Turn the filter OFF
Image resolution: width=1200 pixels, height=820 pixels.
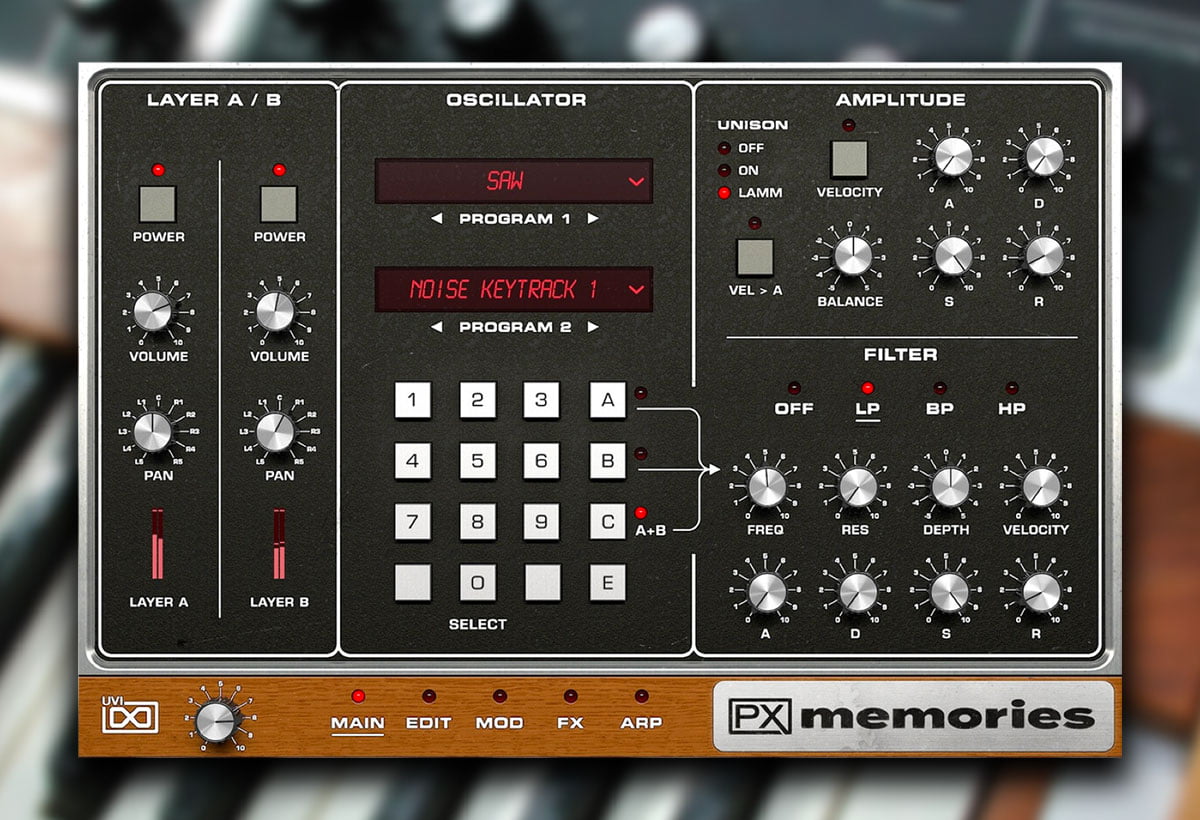tap(794, 408)
